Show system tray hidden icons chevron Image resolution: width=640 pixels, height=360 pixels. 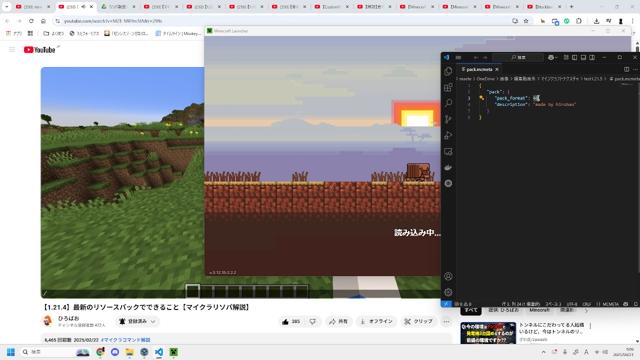coord(544,352)
